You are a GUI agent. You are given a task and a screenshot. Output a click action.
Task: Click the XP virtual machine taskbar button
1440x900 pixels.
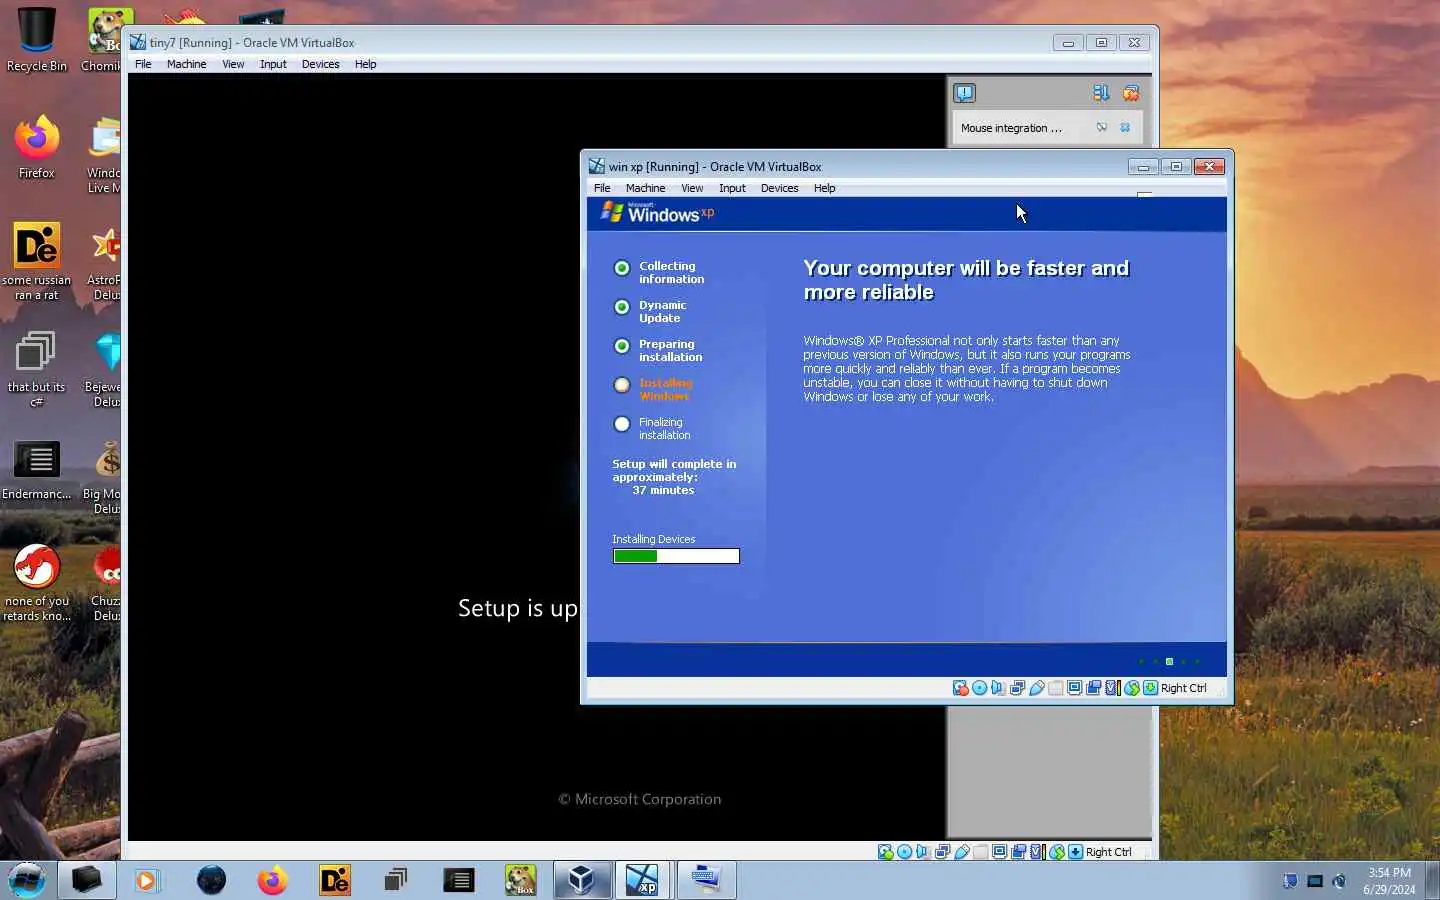642,880
